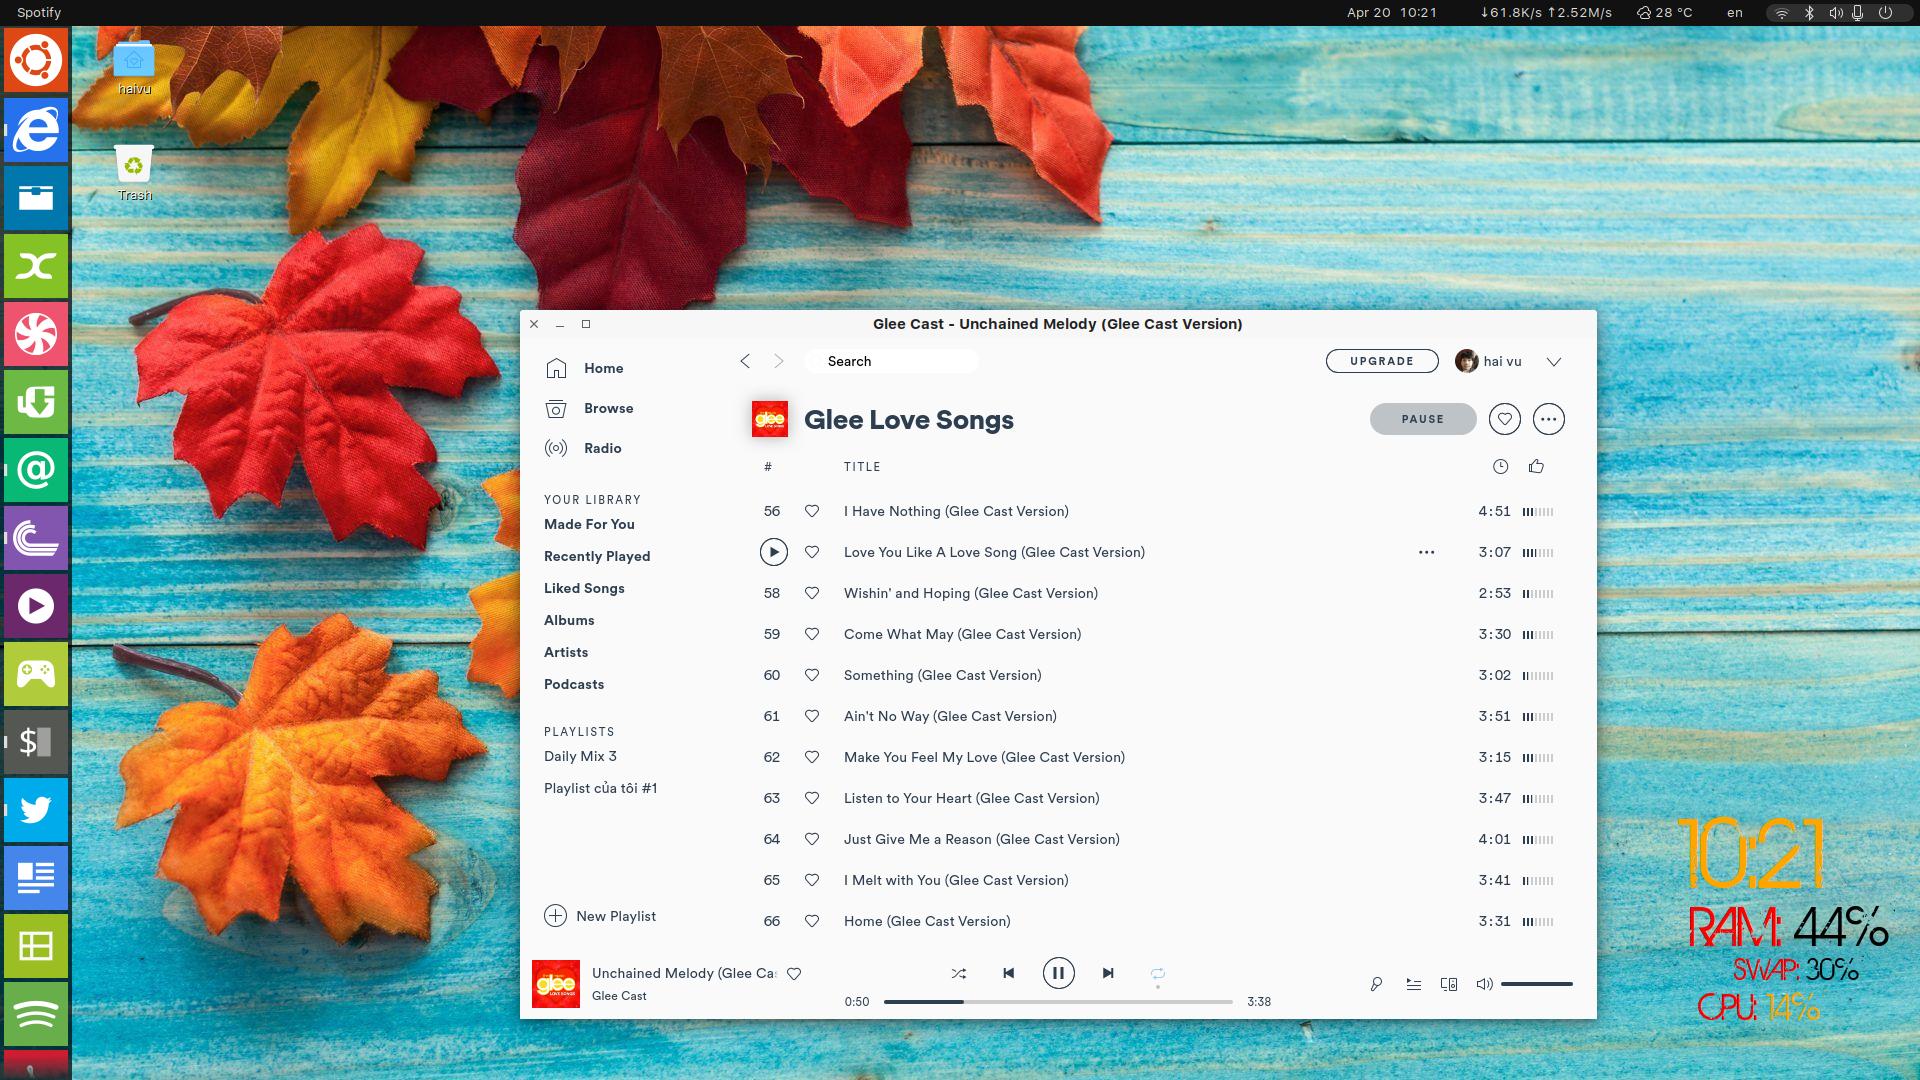Open Liked Songs

tap(584, 588)
